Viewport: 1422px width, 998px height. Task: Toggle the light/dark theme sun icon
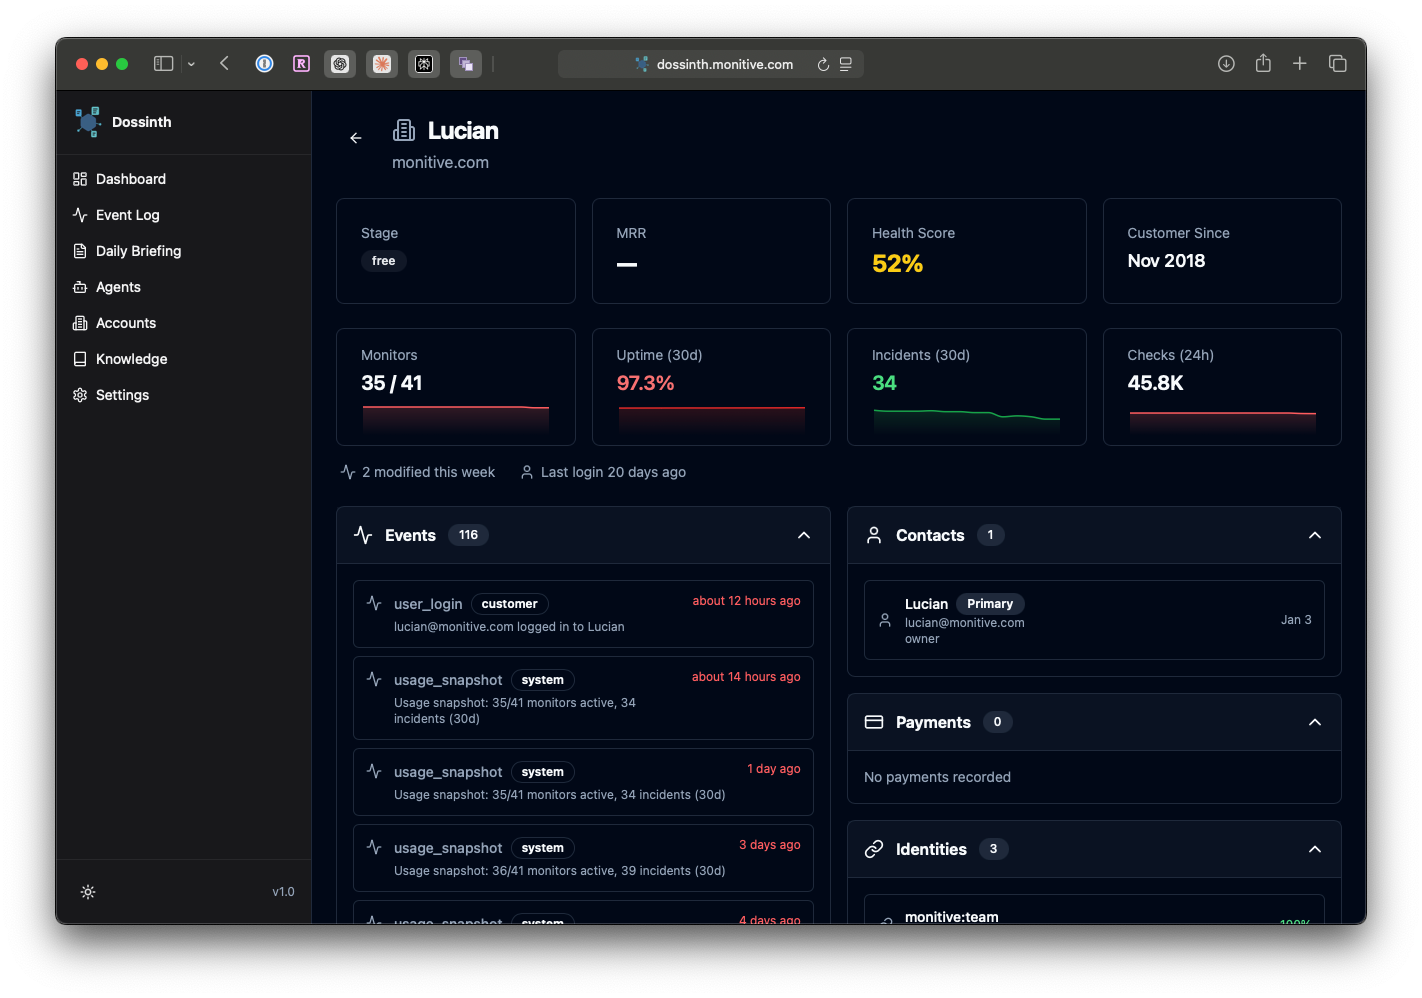[x=88, y=892]
